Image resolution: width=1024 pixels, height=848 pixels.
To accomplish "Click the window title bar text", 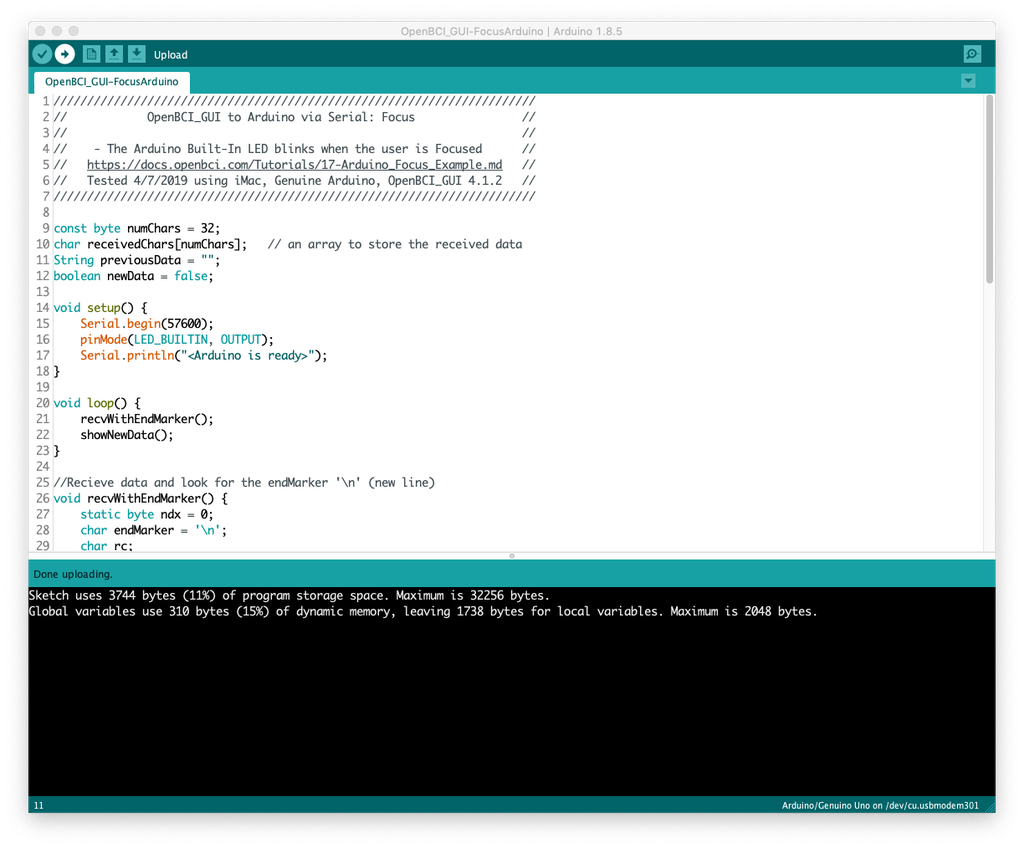I will 512,31.
